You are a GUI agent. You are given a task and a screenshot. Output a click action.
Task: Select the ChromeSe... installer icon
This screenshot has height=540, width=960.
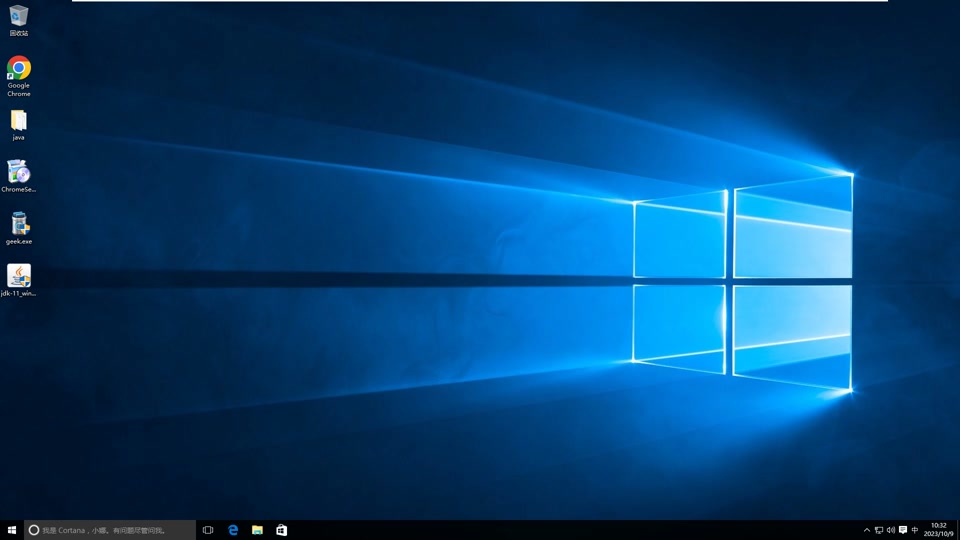pyautogui.click(x=18, y=176)
